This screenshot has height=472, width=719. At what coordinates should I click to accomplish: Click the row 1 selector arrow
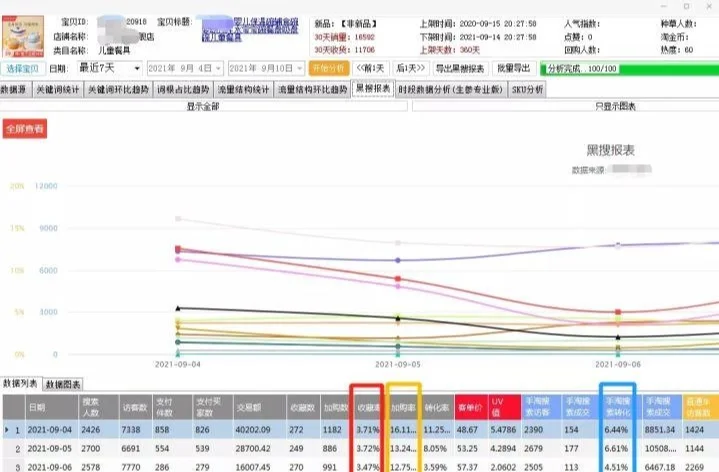coord(6,430)
